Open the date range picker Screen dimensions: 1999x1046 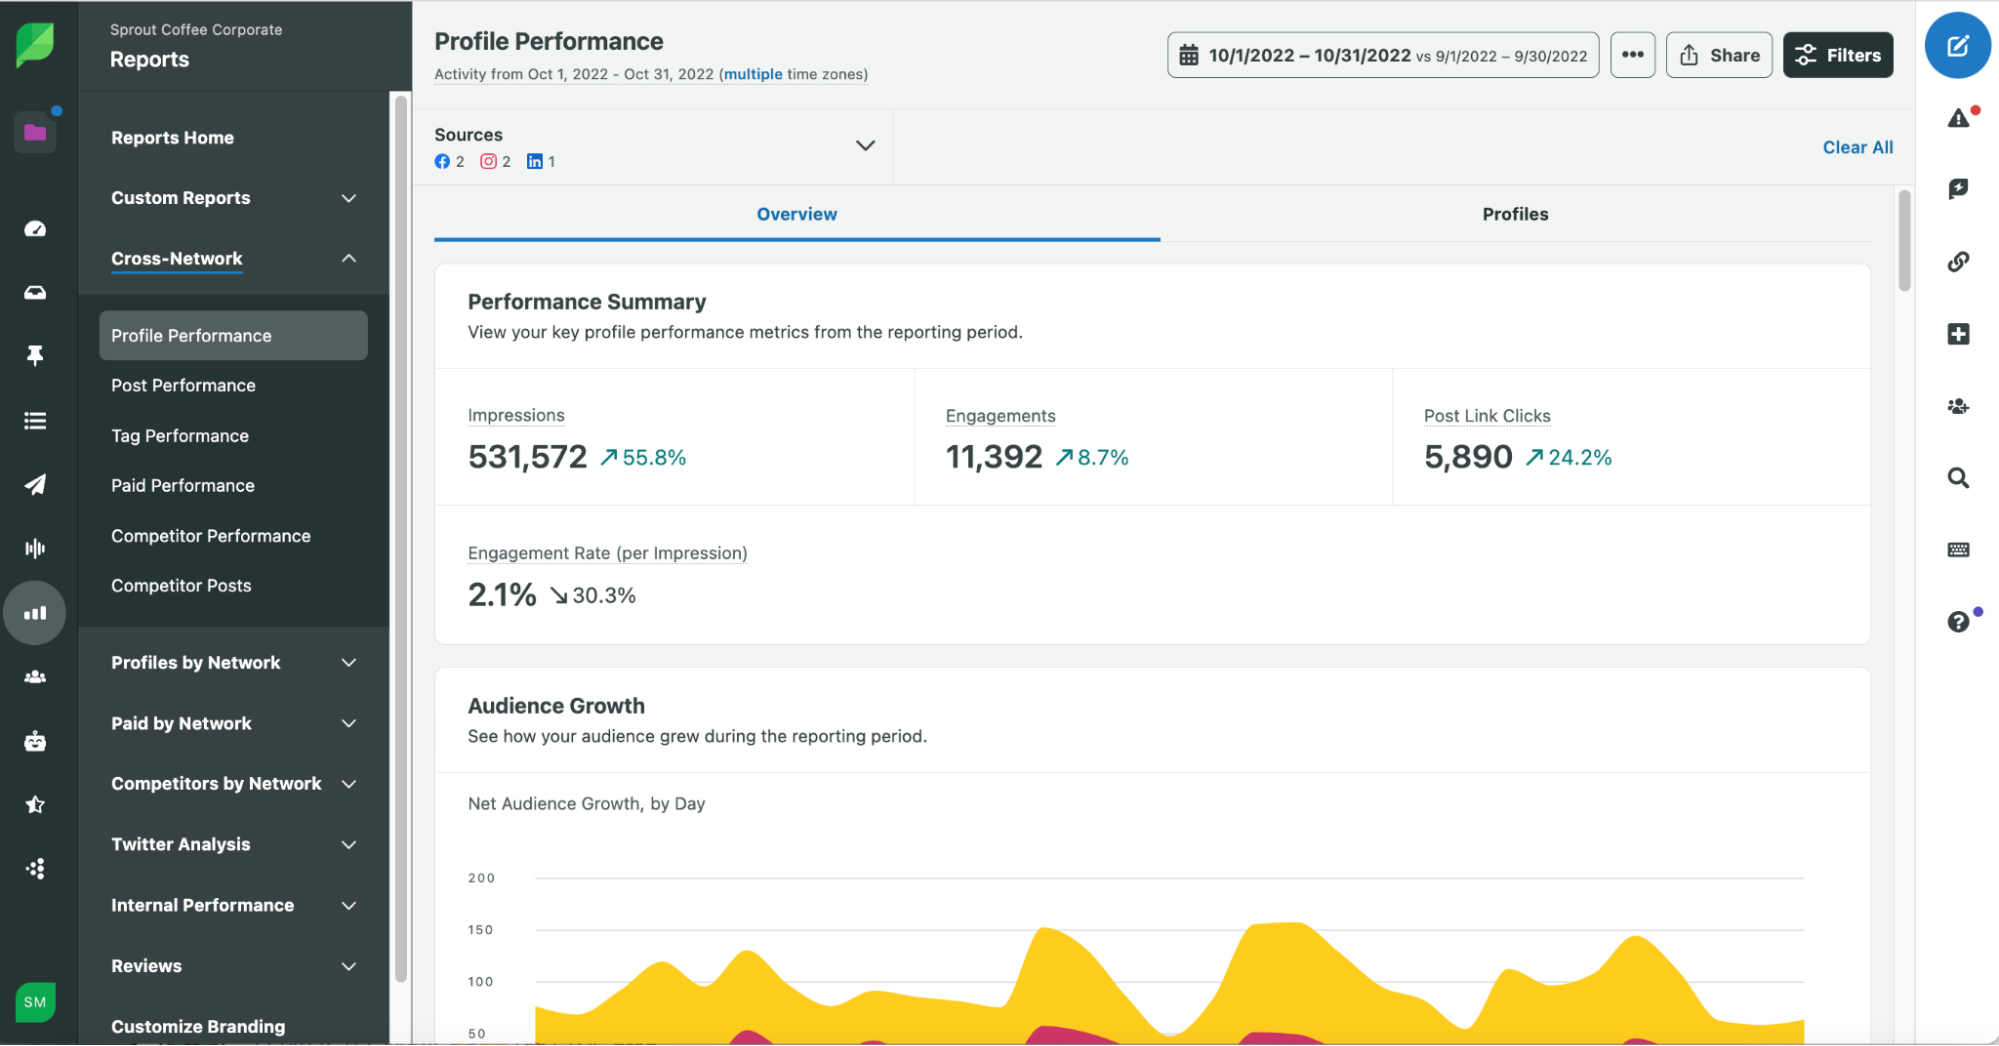point(1382,55)
